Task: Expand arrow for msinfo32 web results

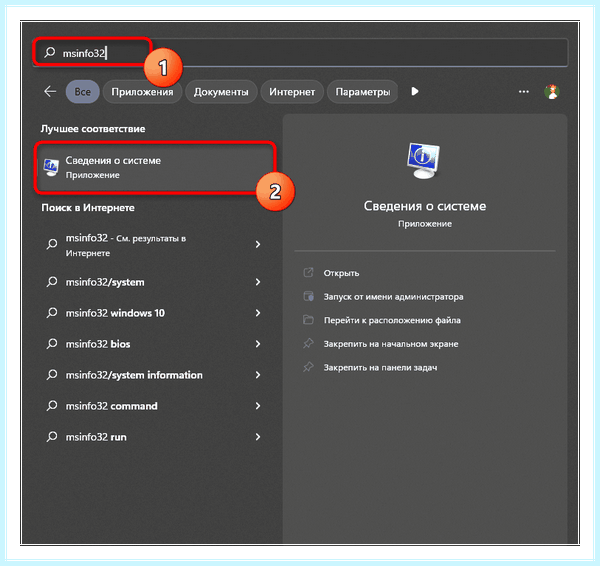Action: (258, 244)
